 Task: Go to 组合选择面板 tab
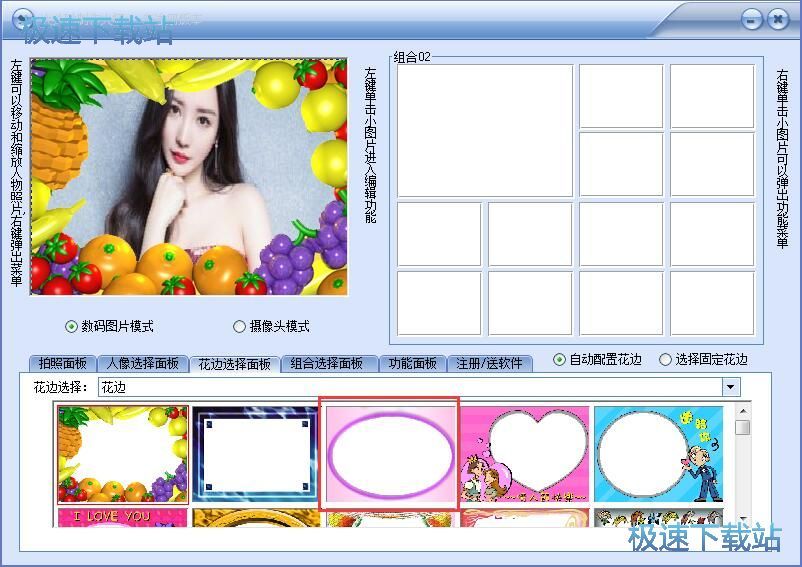327,364
